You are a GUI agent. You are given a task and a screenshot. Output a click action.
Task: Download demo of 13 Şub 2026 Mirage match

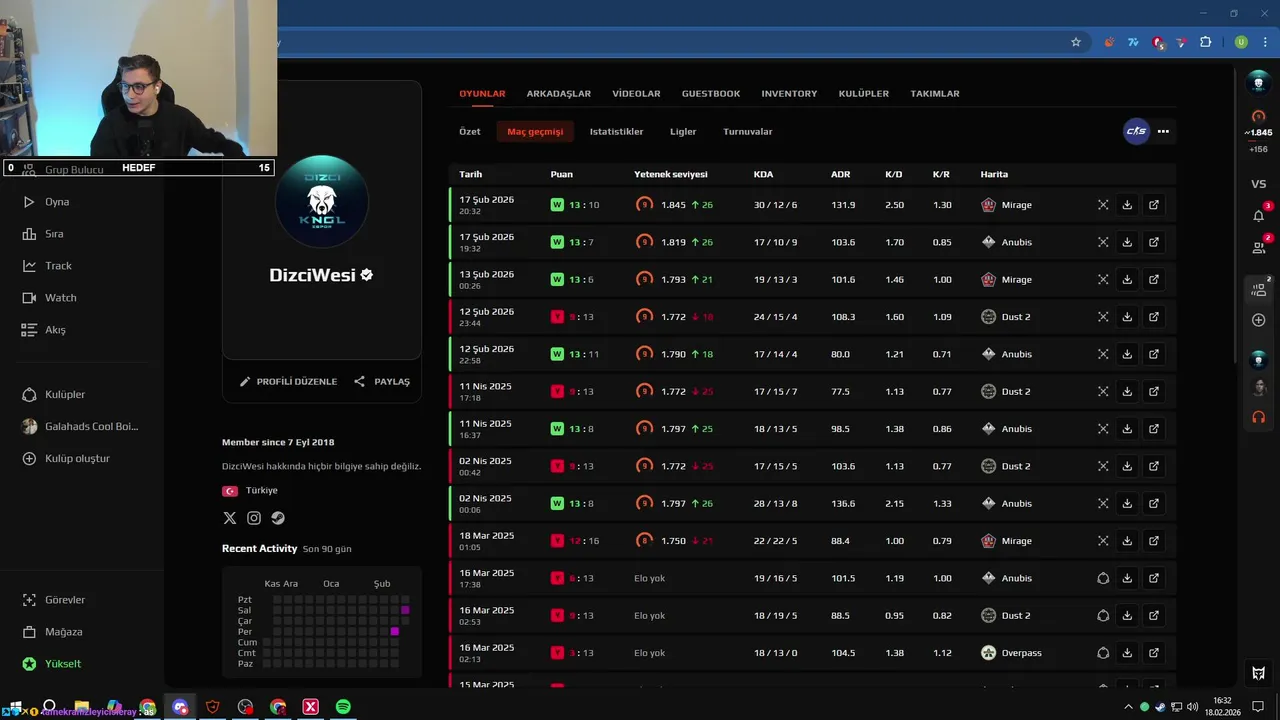(1127, 280)
